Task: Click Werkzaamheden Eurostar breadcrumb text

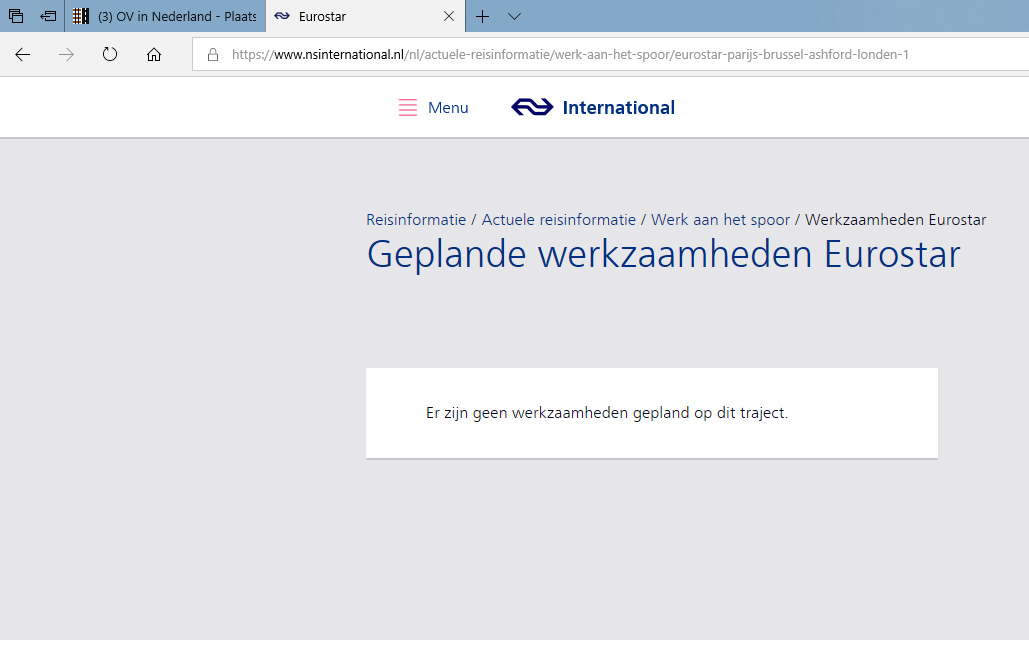Action: pos(896,220)
